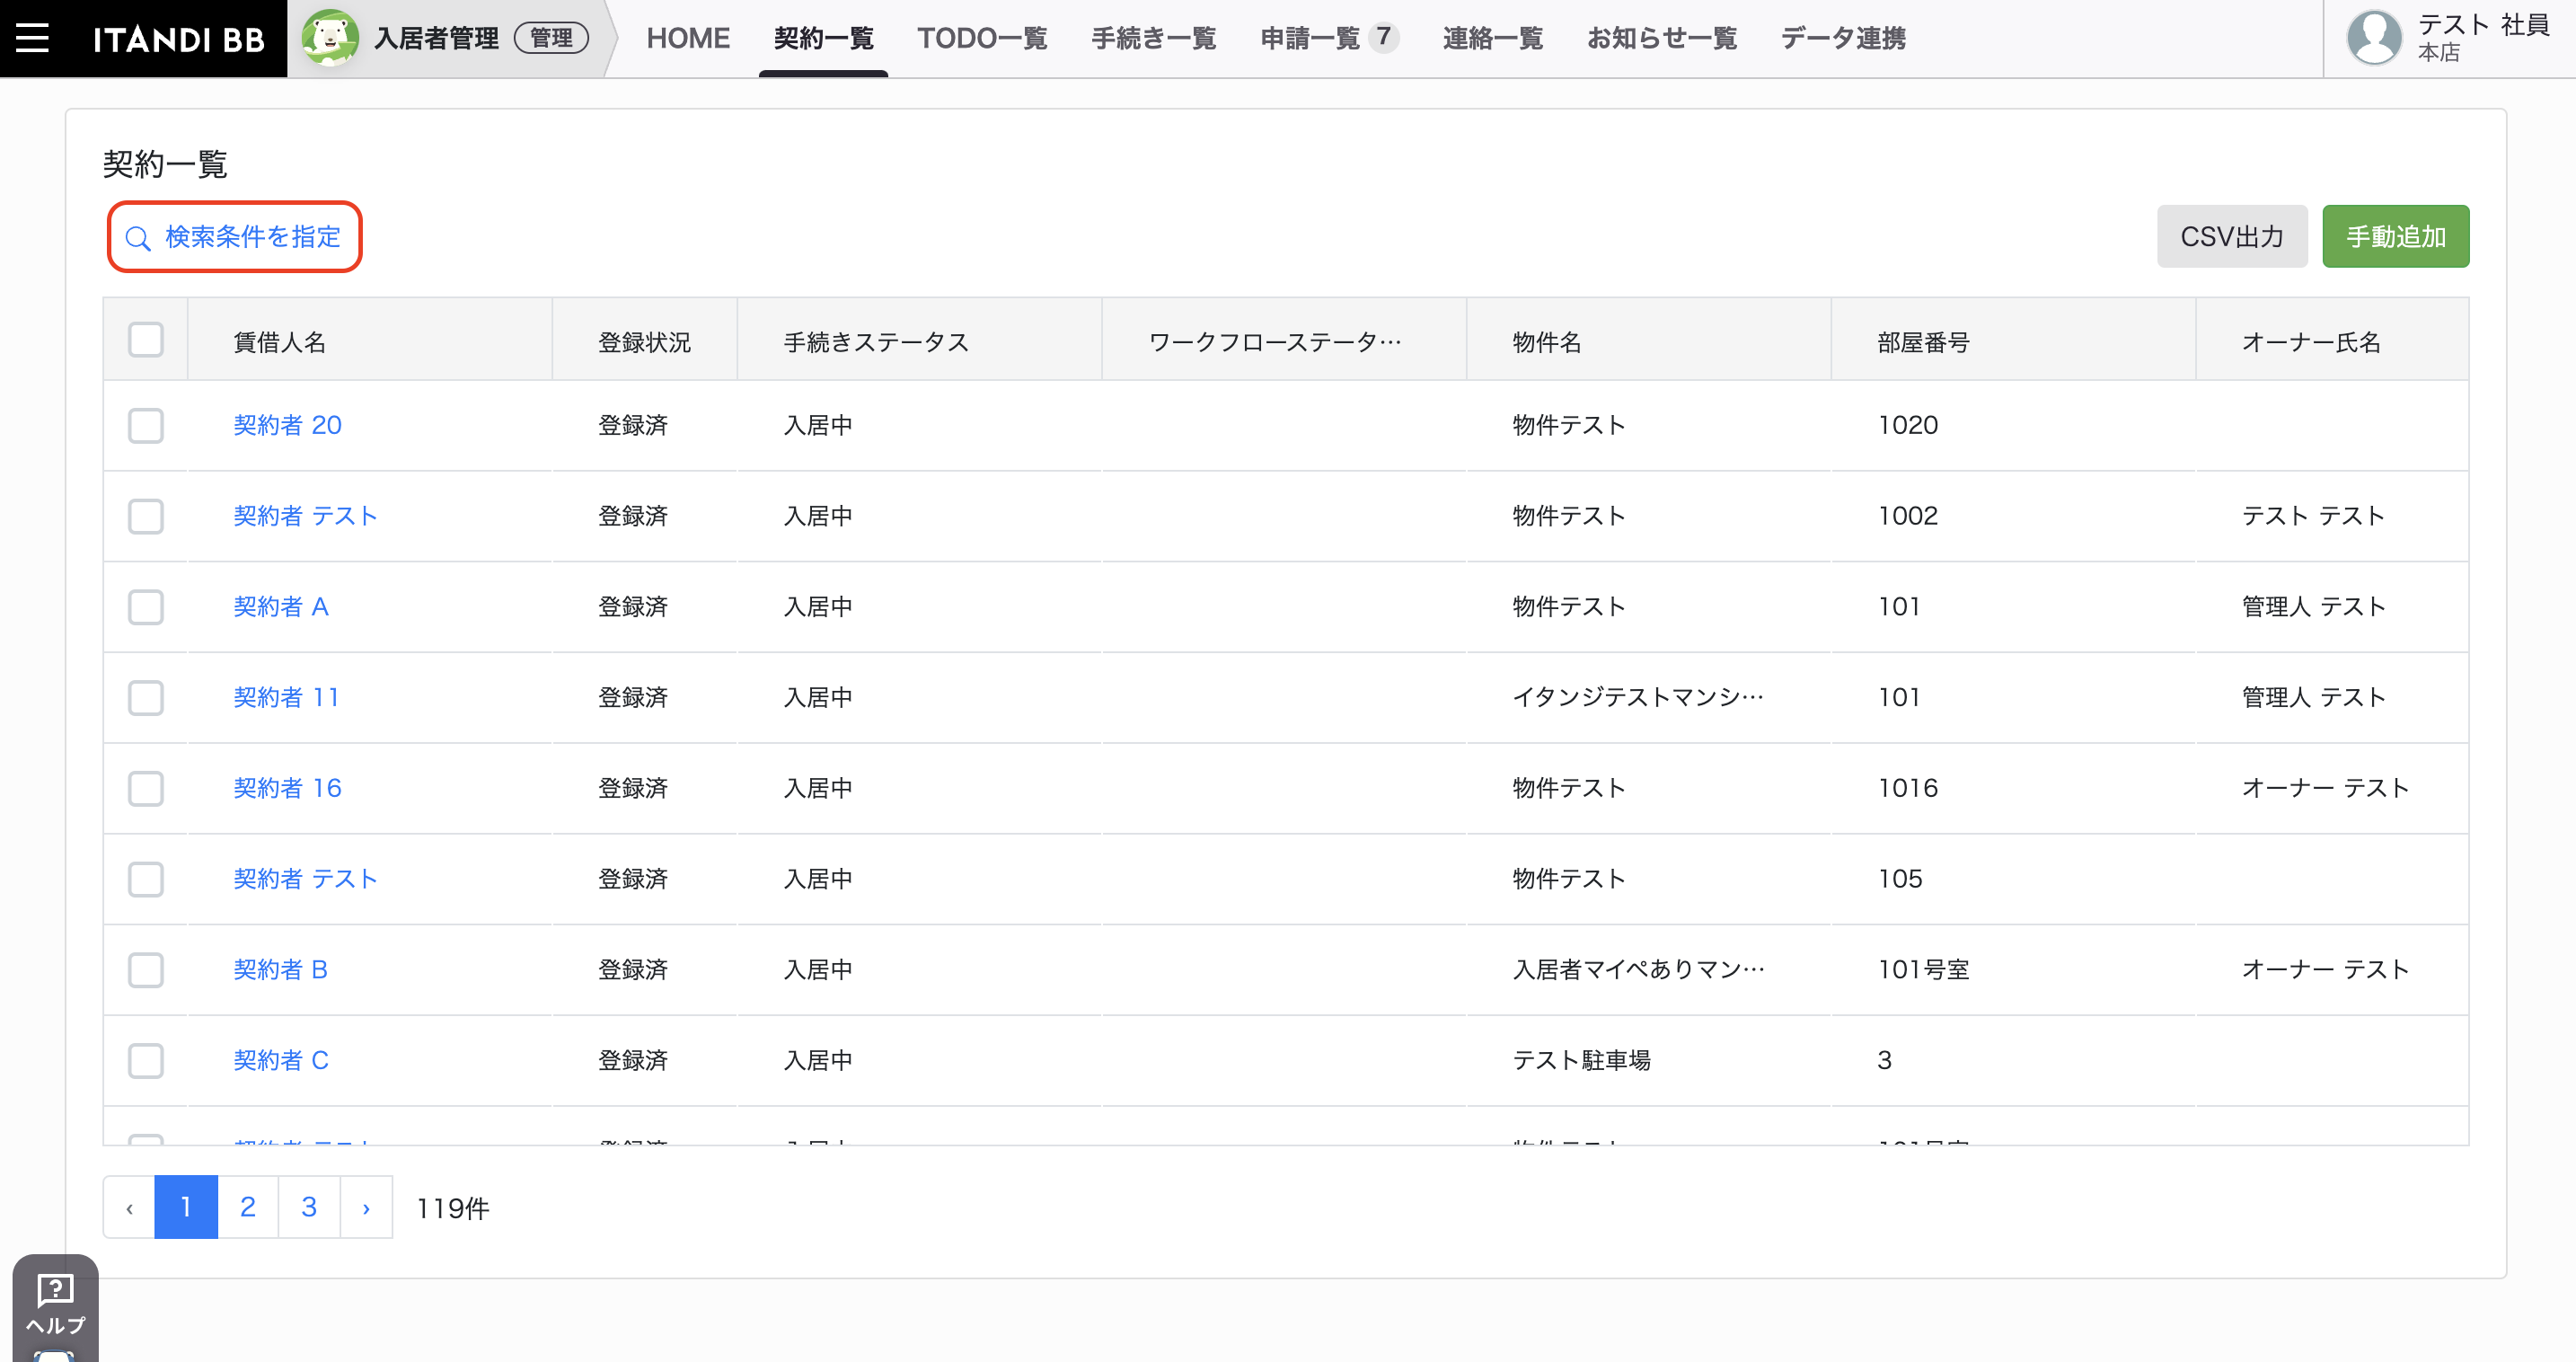Open the 契約者 11 link

(286, 698)
